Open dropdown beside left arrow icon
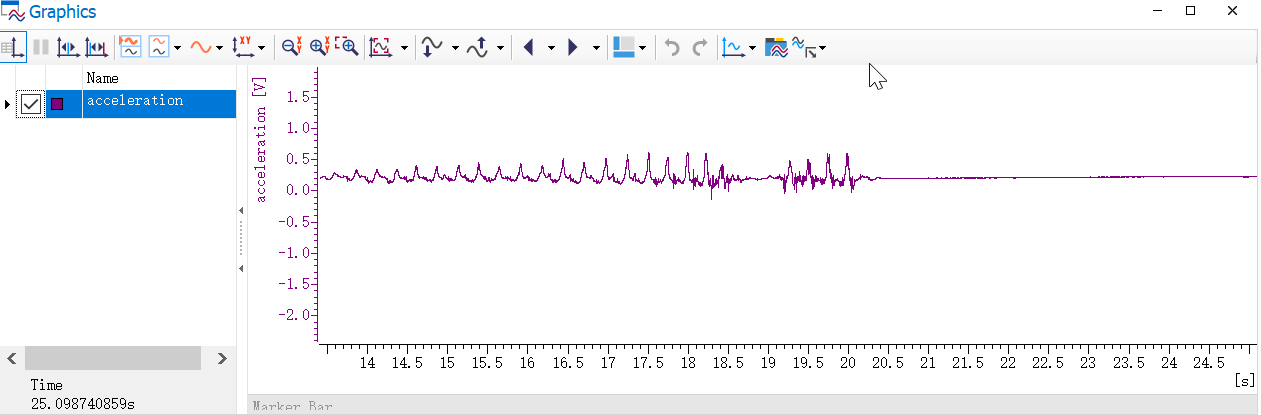Image resolution: width=1261 pixels, height=415 pixels. (551, 47)
